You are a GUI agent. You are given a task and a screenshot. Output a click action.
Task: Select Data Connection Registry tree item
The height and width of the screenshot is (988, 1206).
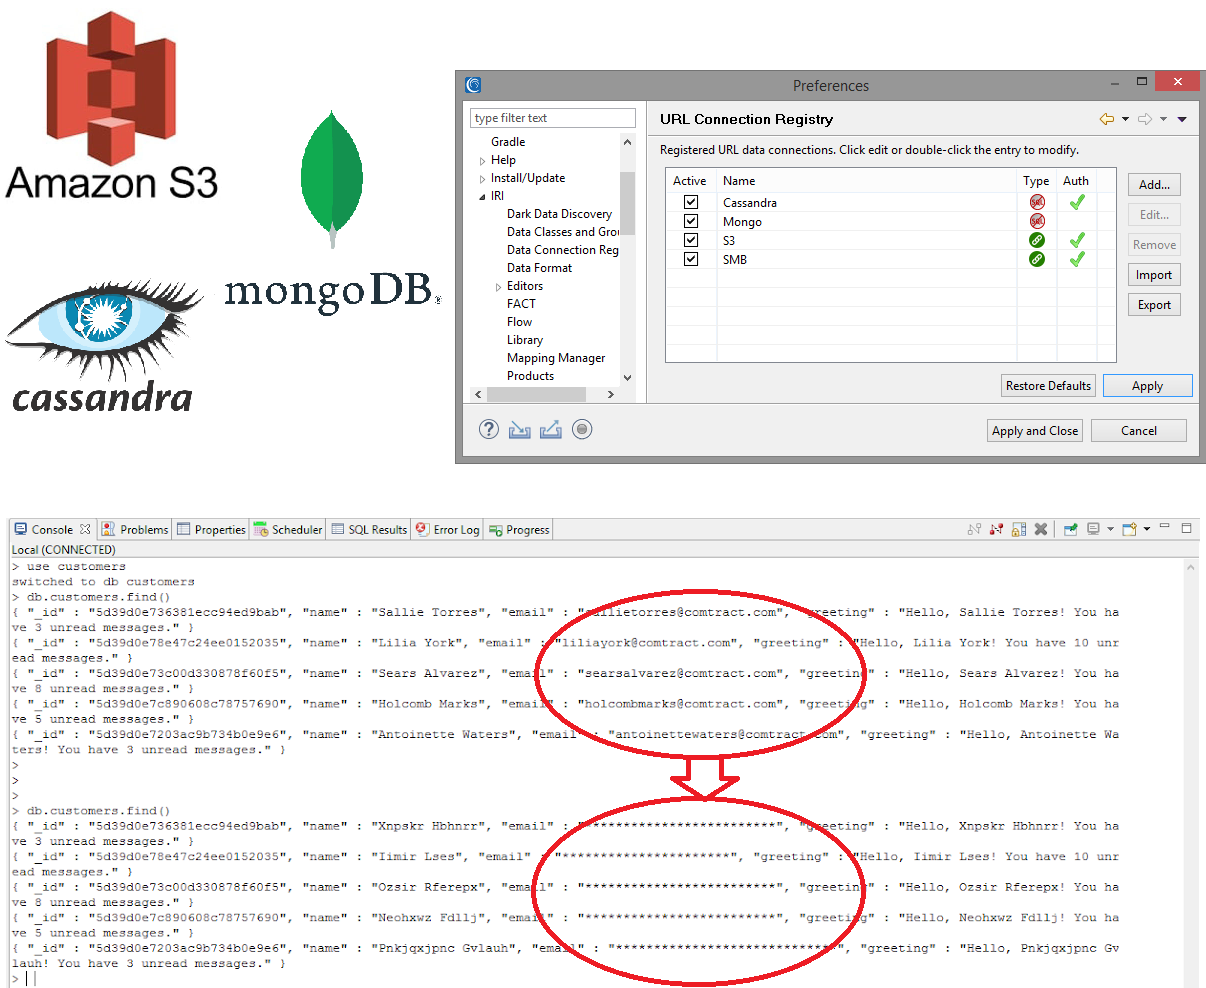pos(562,250)
